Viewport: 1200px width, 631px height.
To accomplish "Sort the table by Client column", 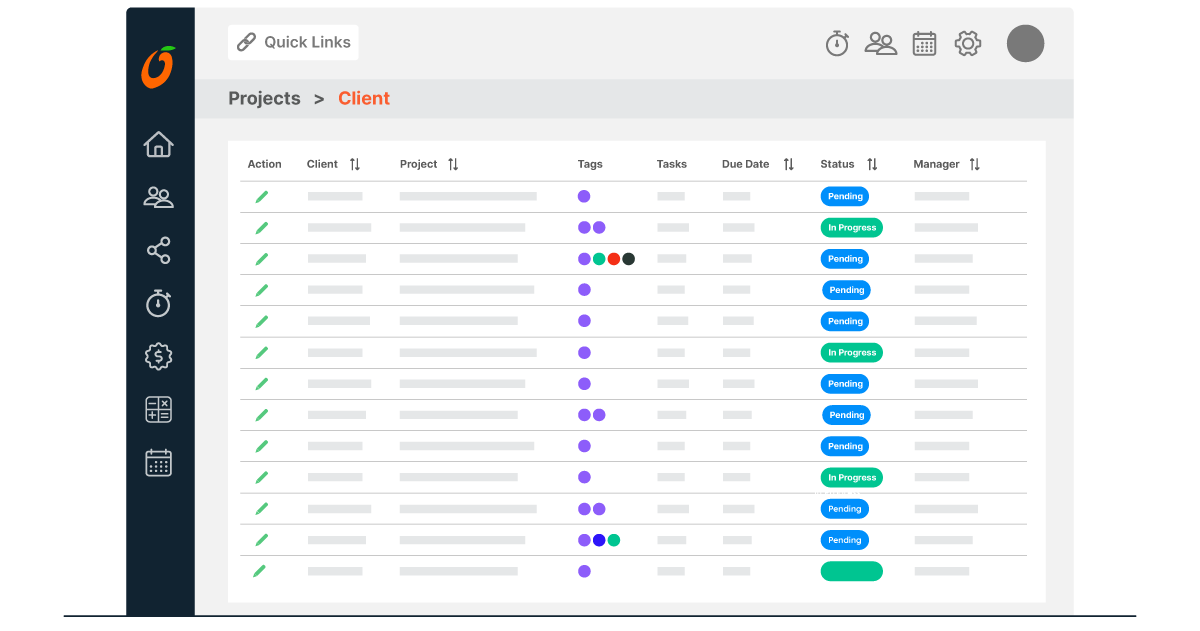I will 355,164.
